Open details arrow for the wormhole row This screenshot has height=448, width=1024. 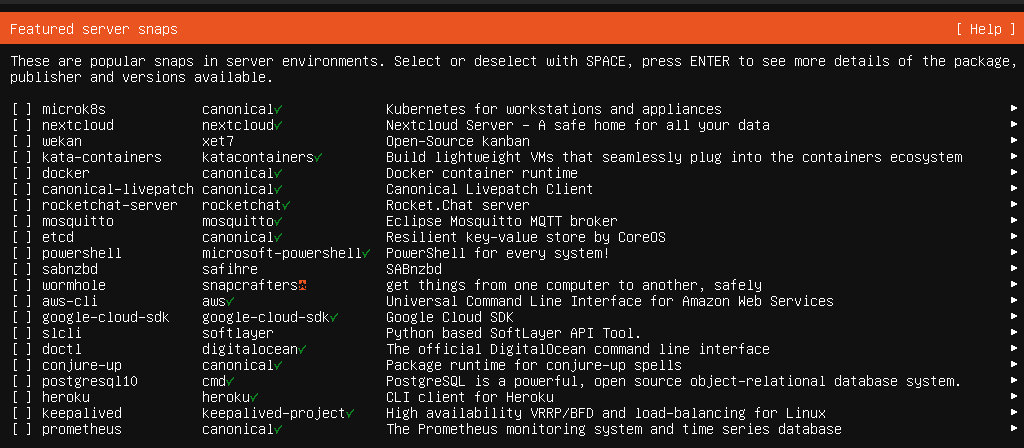pos(1014,285)
